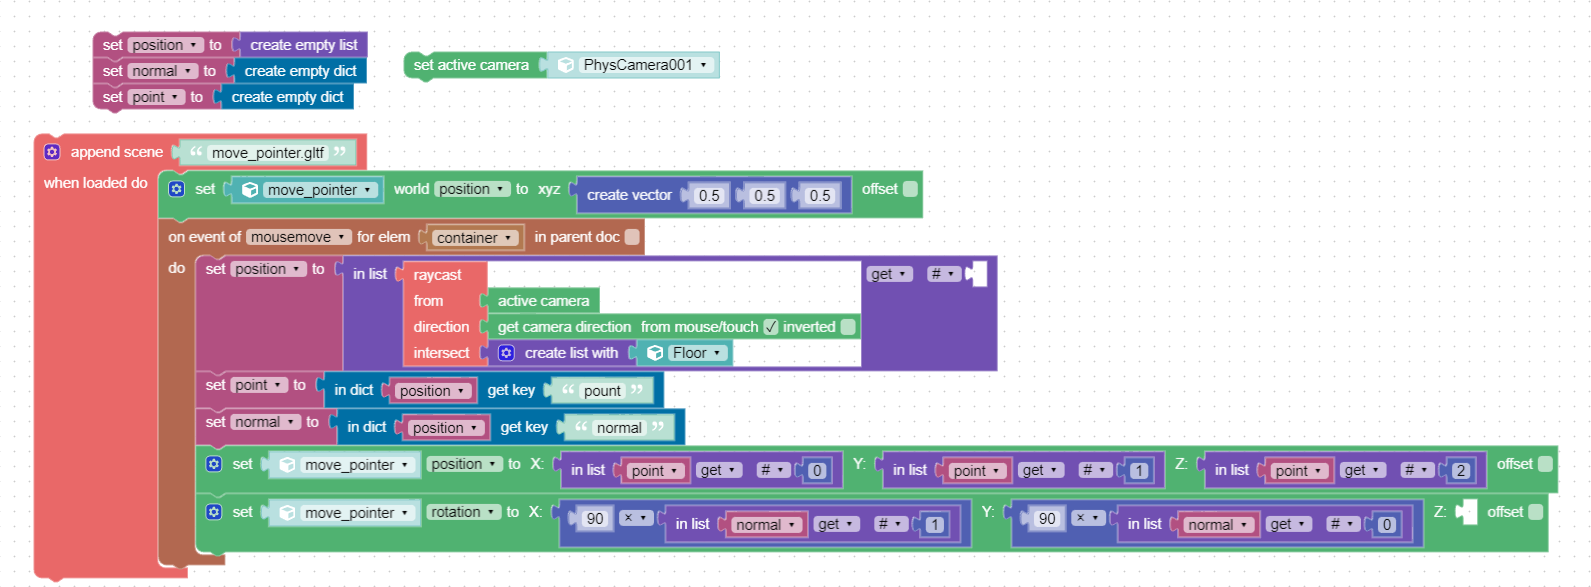Viewport: 1591px width, 587px height.
Task: Click gear icon on set move_pointer world position block
Action: coord(177,189)
